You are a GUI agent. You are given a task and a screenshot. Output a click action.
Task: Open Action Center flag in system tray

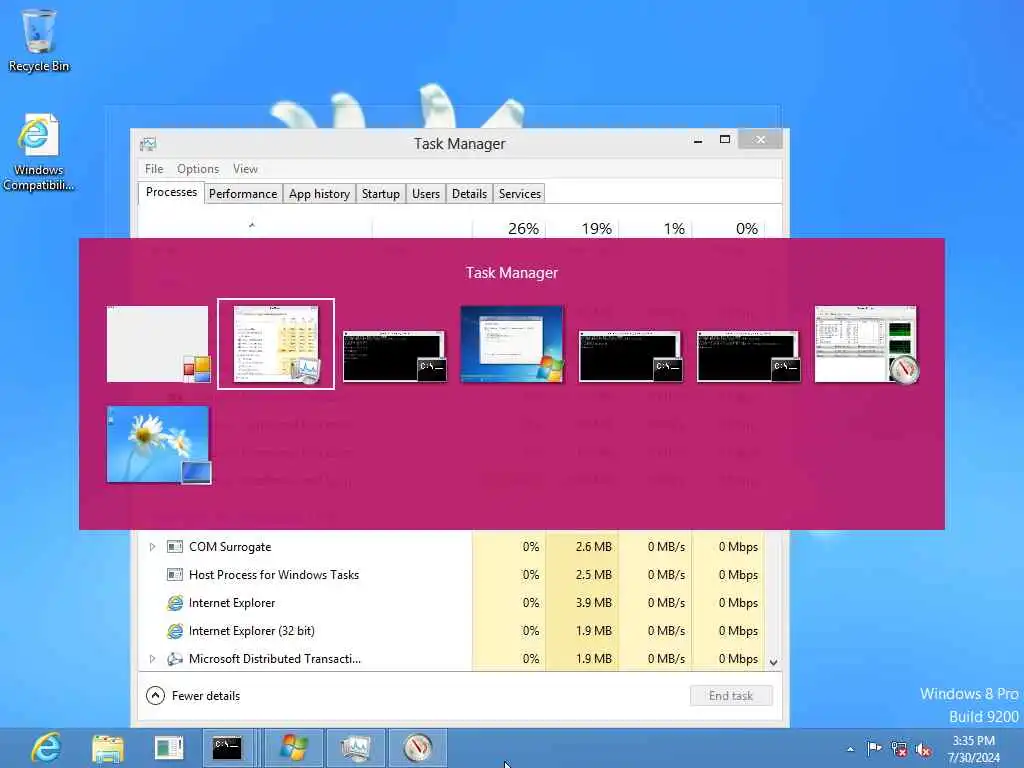[x=874, y=748]
